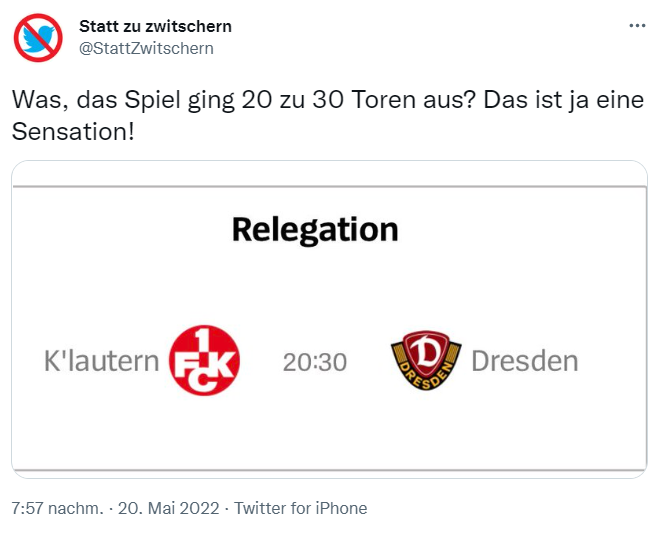Click the 'K'lautern' team name
This screenshot has height=535, width=661.
(102, 360)
